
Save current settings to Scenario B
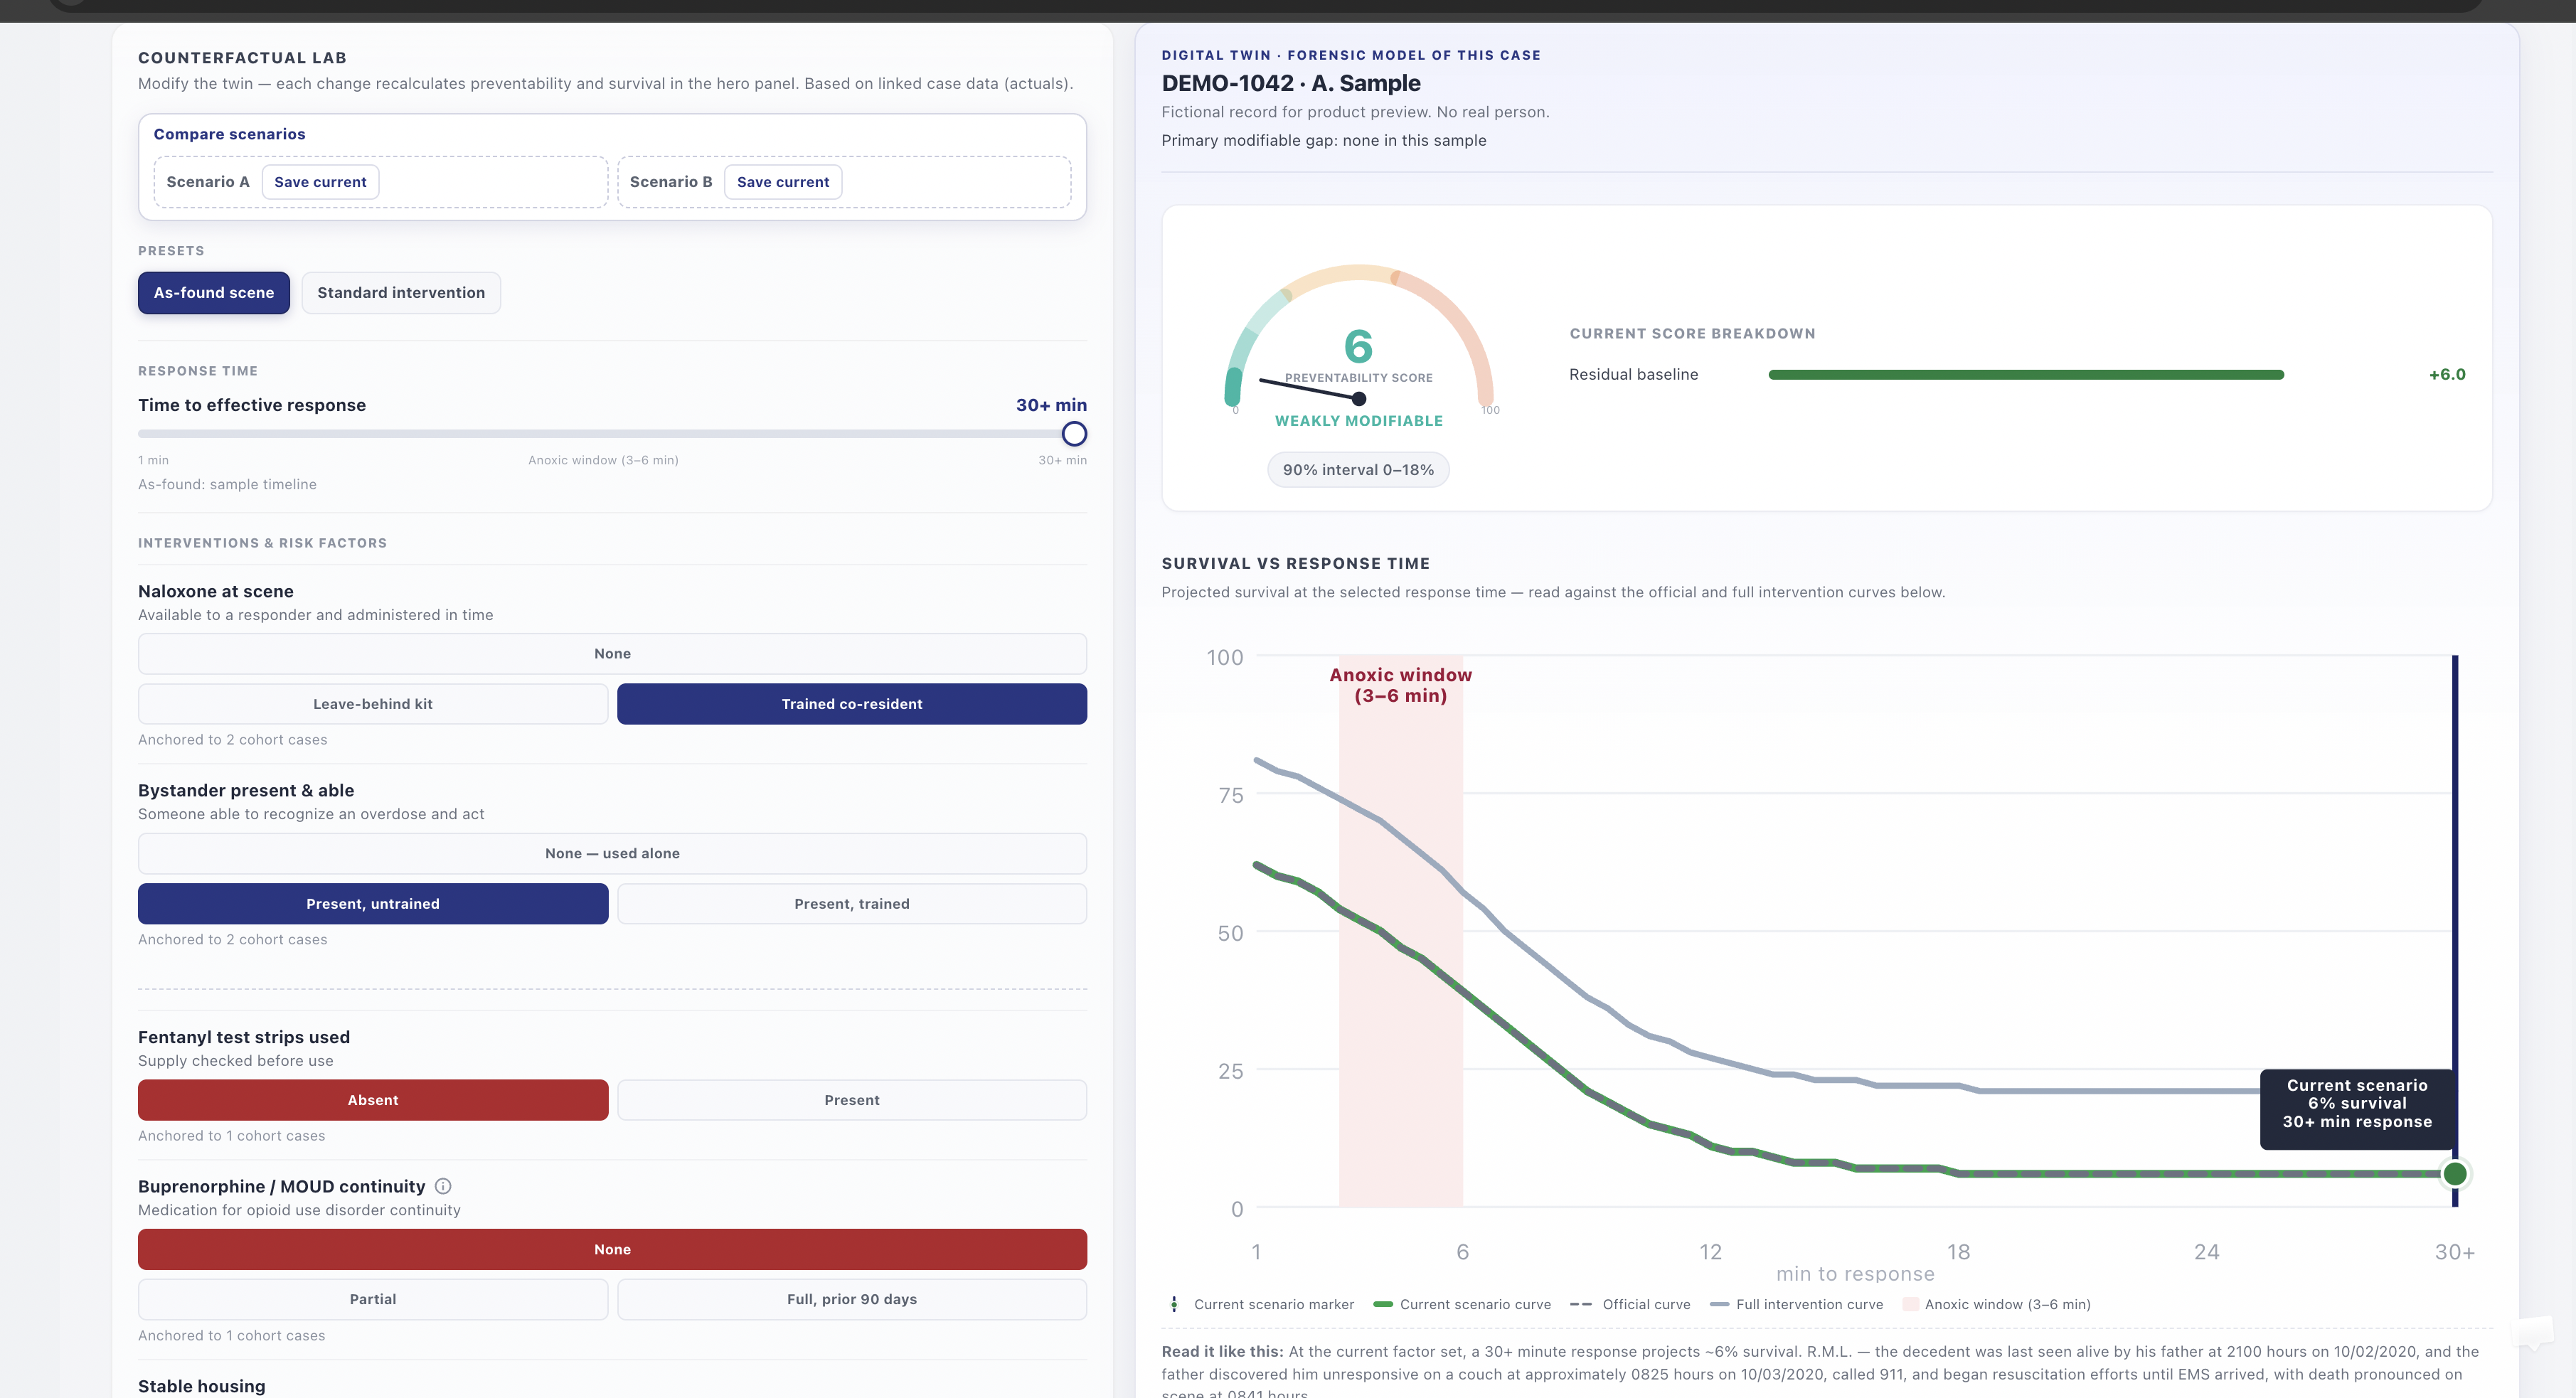point(783,182)
